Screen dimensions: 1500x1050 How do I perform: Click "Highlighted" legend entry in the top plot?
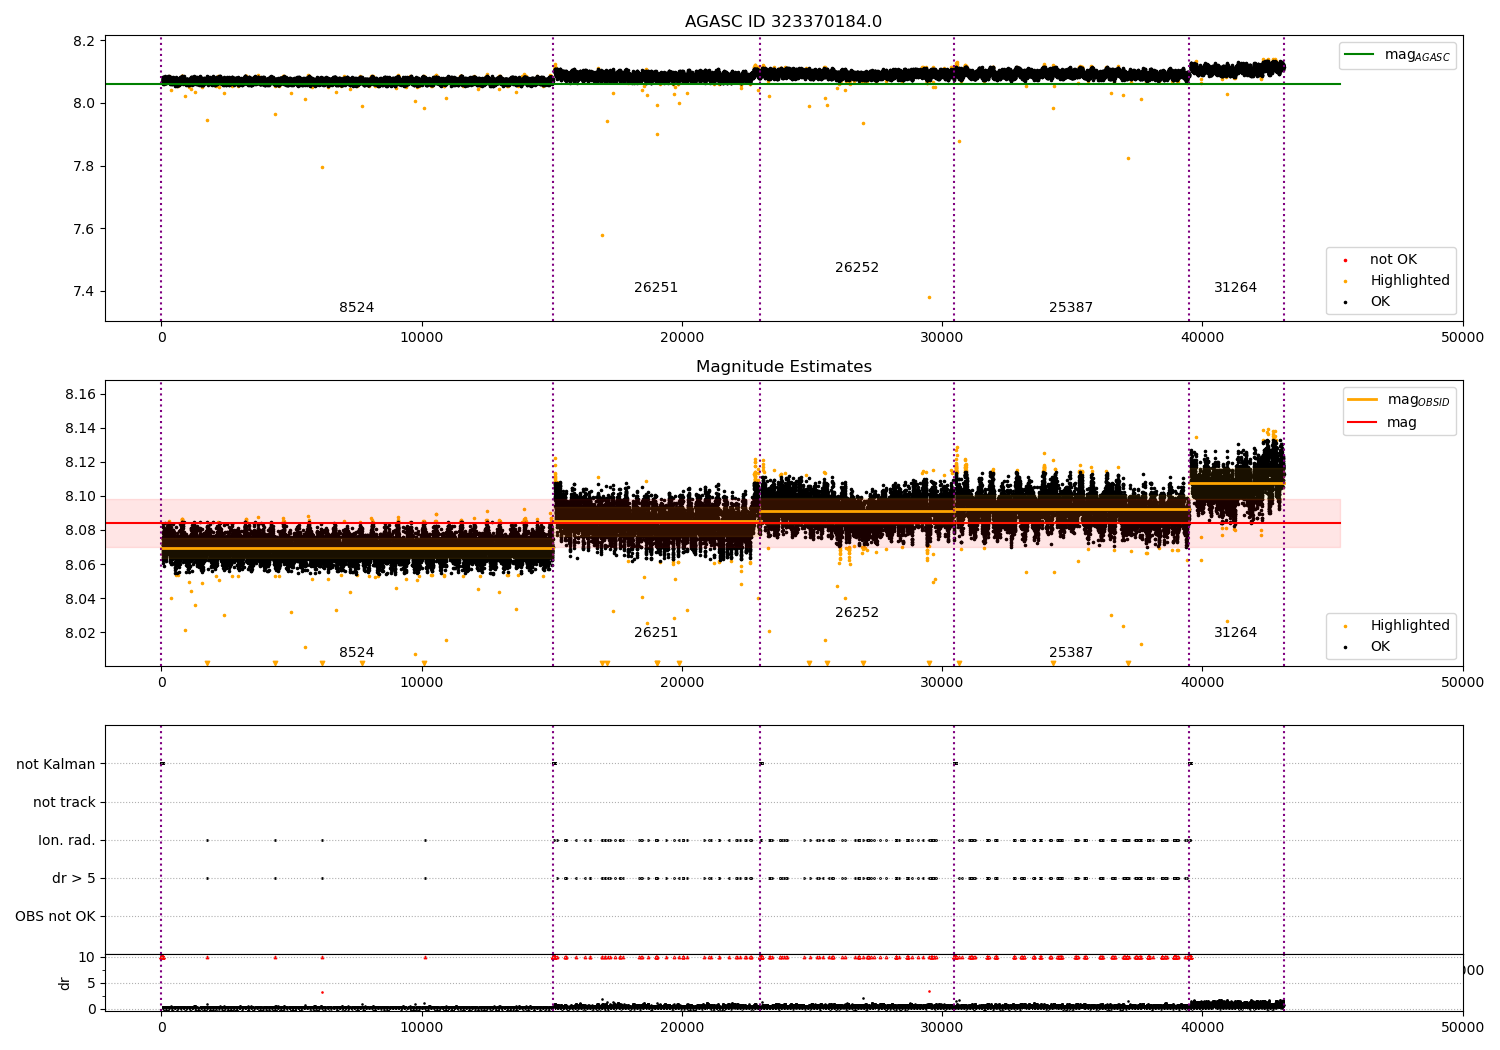1409,281
